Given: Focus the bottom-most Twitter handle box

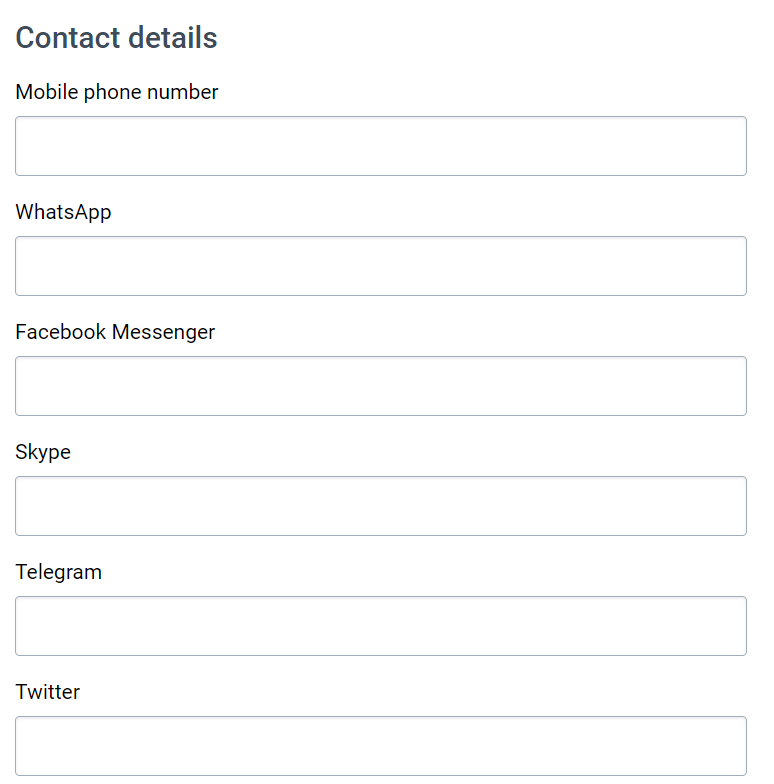Looking at the screenshot, I should tap(381, 746).
